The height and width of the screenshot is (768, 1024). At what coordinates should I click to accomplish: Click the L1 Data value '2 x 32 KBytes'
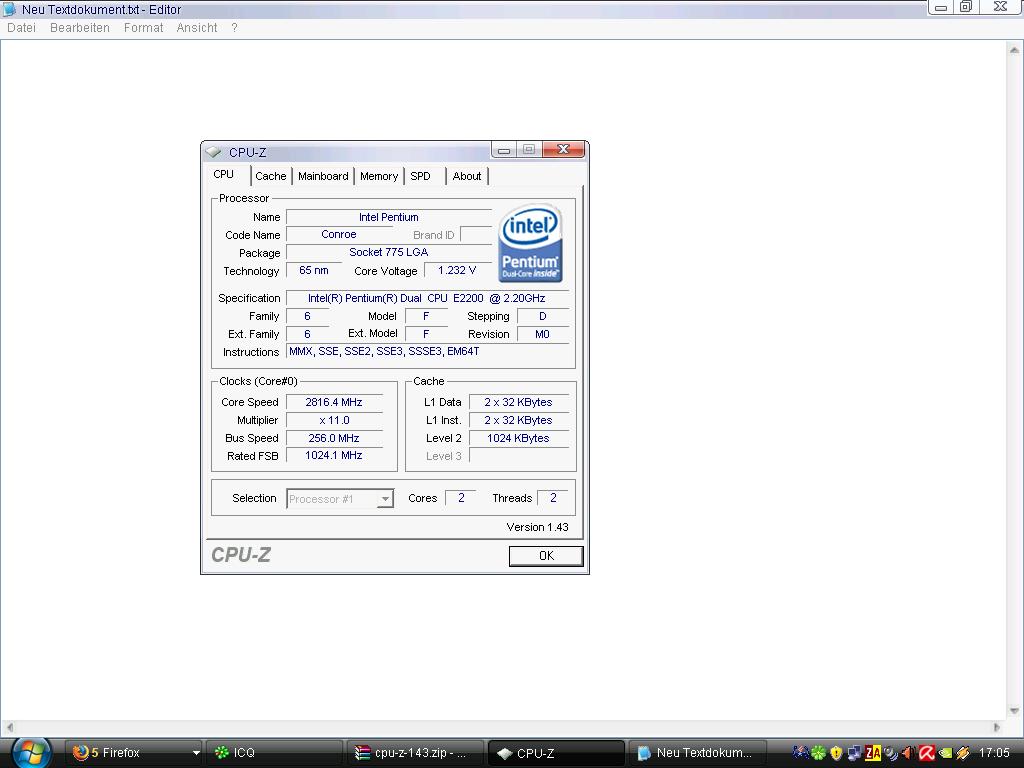click(519, 402)
